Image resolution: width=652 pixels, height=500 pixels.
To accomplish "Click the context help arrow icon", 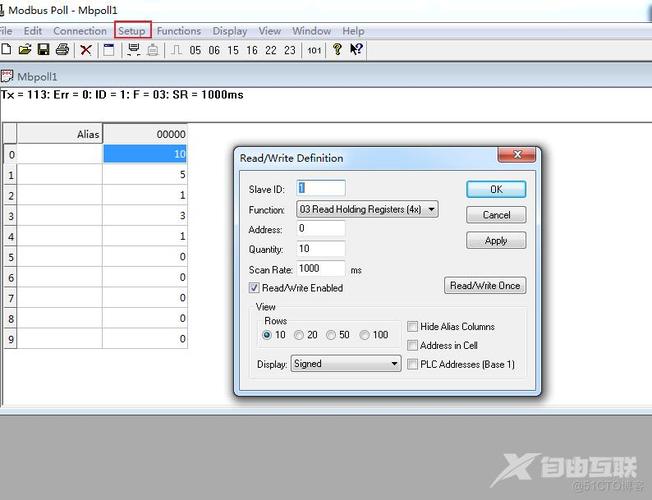I will point(356,50).
